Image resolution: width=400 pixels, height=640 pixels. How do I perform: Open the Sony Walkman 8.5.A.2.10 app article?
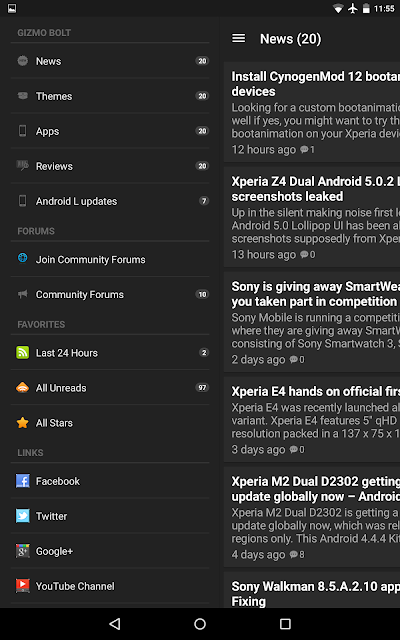[312, 590]
